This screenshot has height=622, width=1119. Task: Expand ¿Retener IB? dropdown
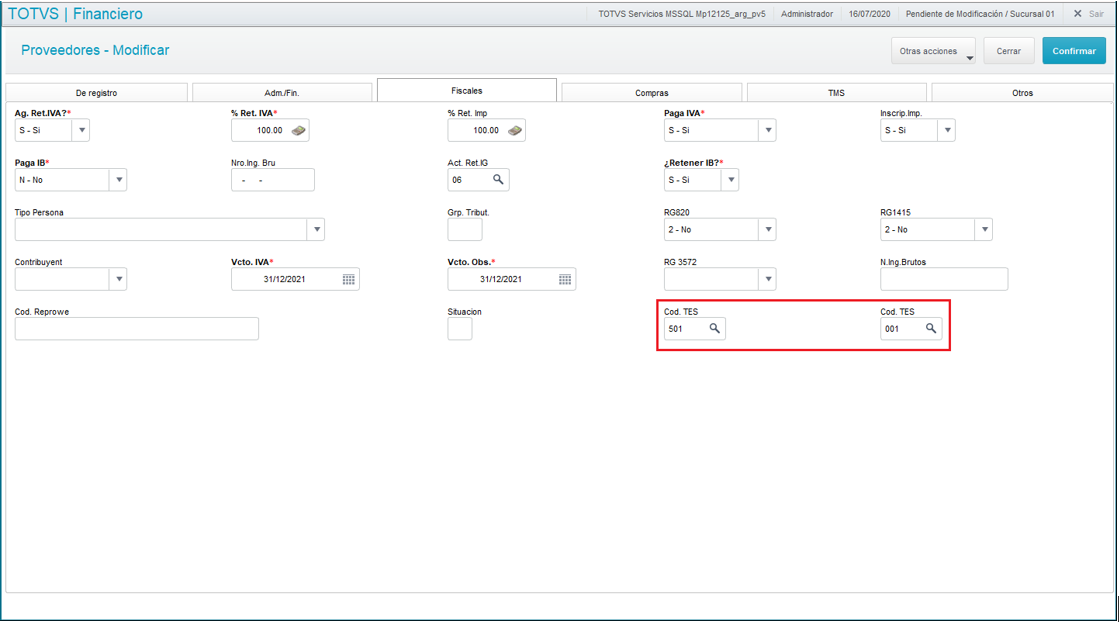pos(731,180)
